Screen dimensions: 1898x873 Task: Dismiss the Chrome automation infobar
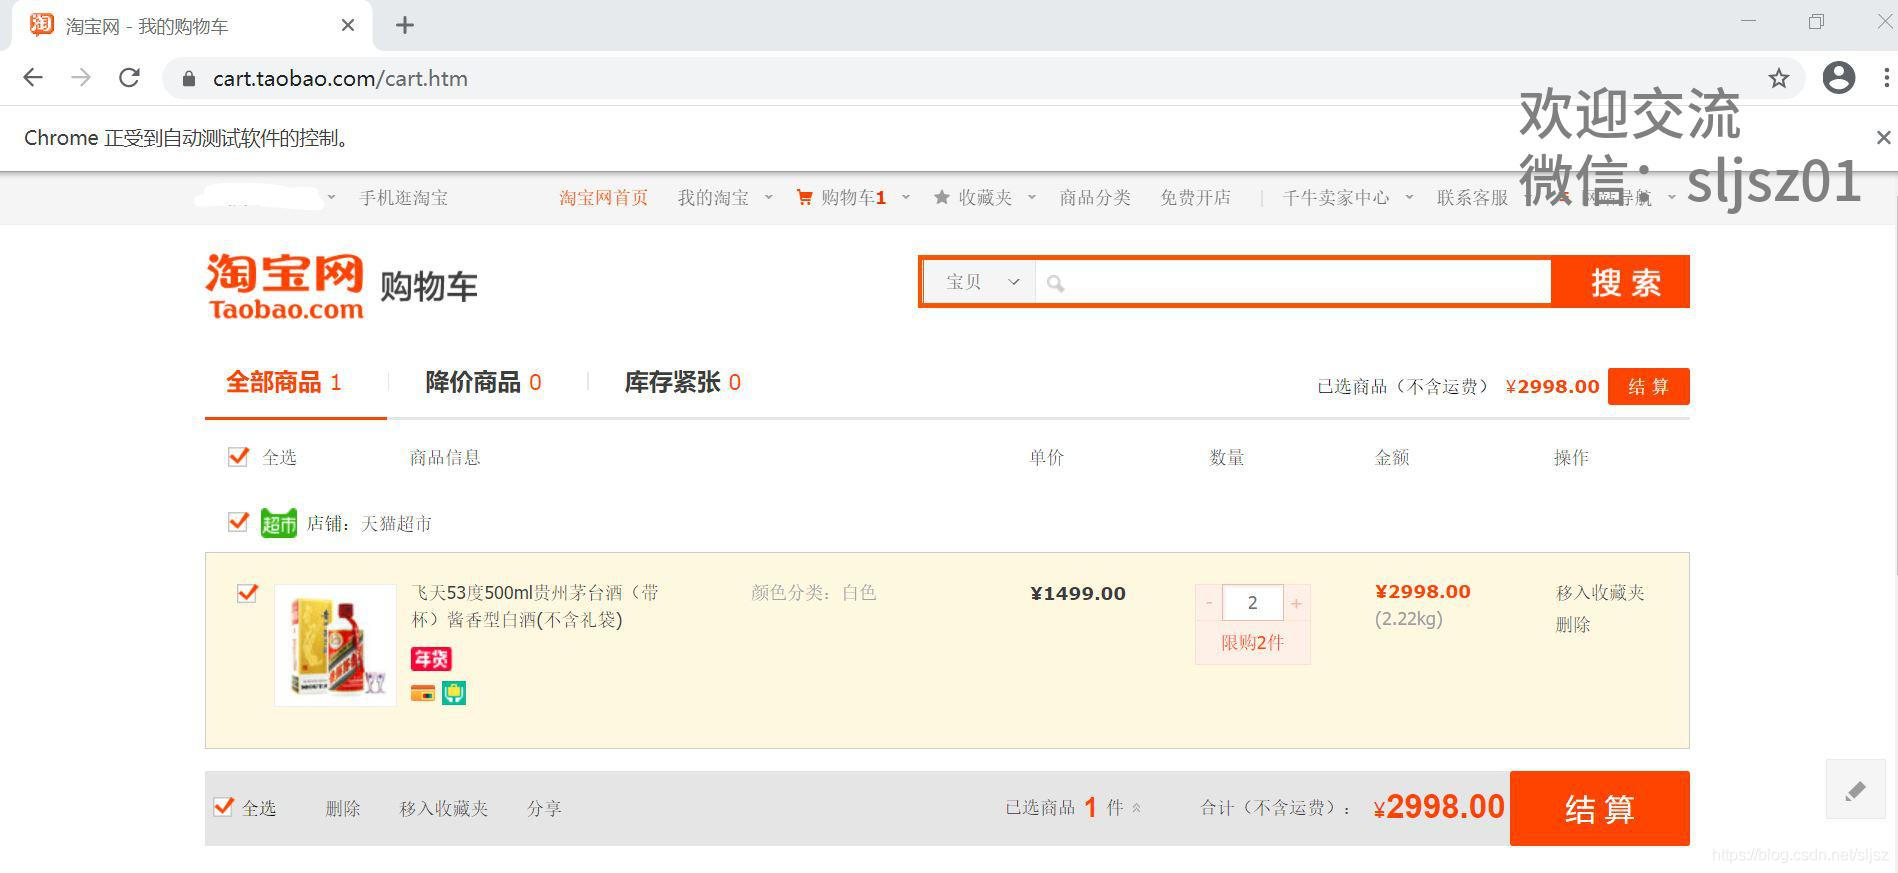click(x=1883, y=138)
